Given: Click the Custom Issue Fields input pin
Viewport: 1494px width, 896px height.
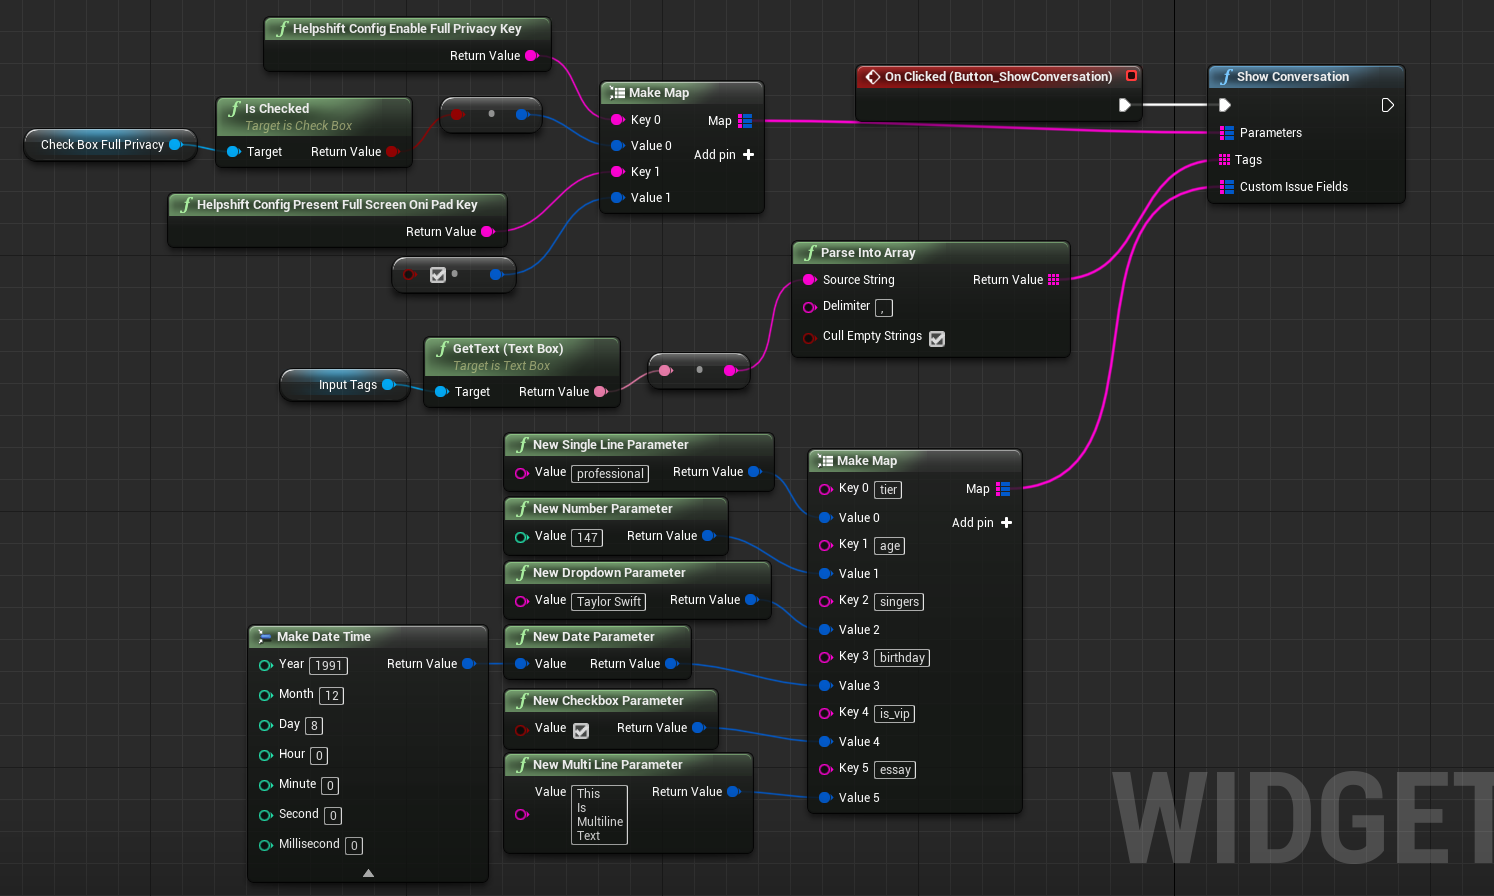Looking at the screenshot, I should click(1226, 187).
